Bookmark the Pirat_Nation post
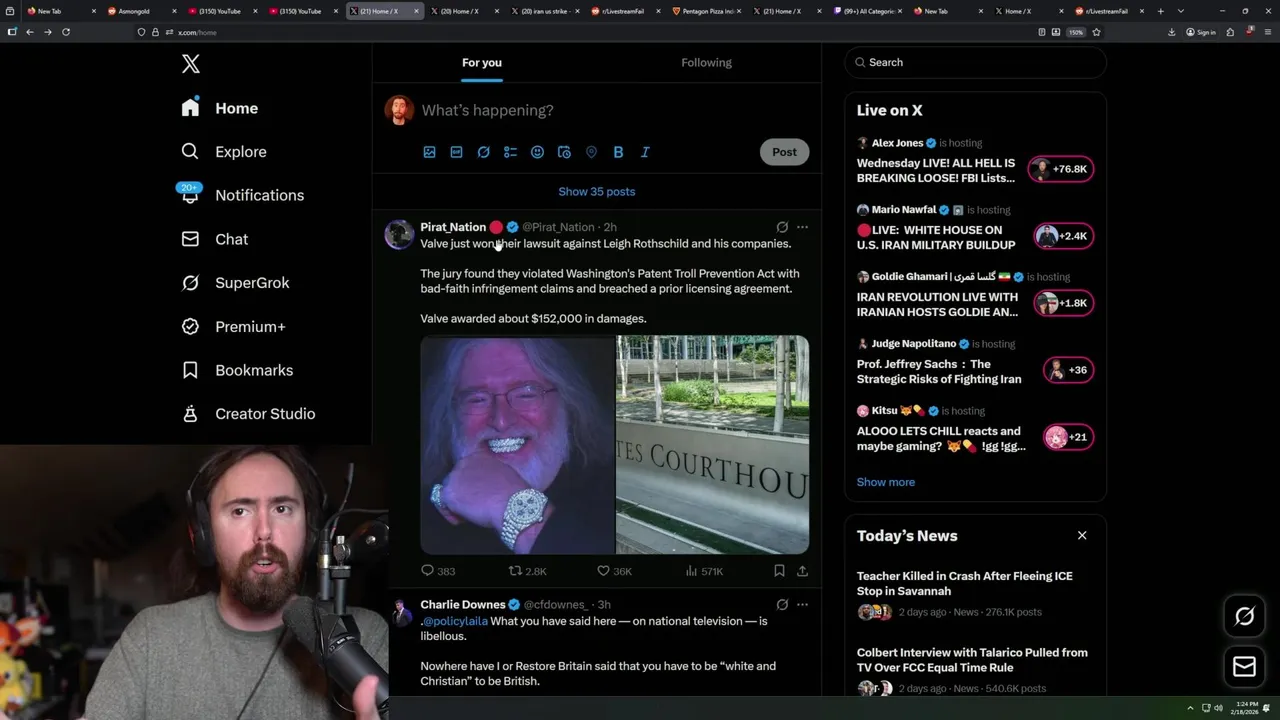The image size is (1280, 720). tap(779, 571)
